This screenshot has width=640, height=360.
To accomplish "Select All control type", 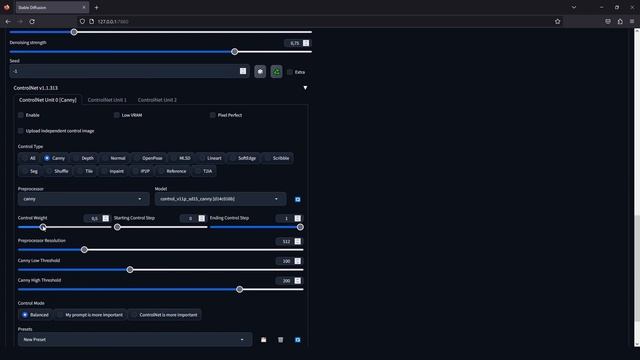I will pyautogui.click(x=28, y=158).
